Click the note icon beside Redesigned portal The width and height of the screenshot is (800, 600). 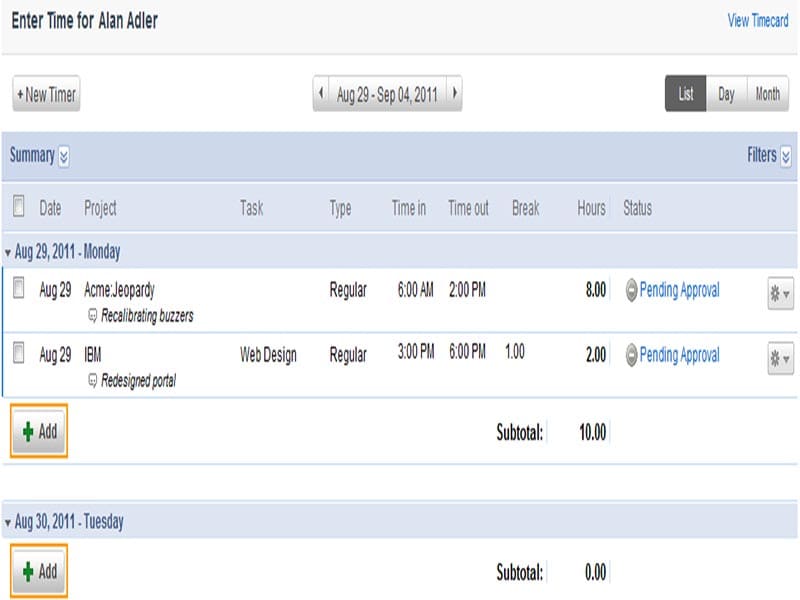pyautogui.click(x=92, y=381)
